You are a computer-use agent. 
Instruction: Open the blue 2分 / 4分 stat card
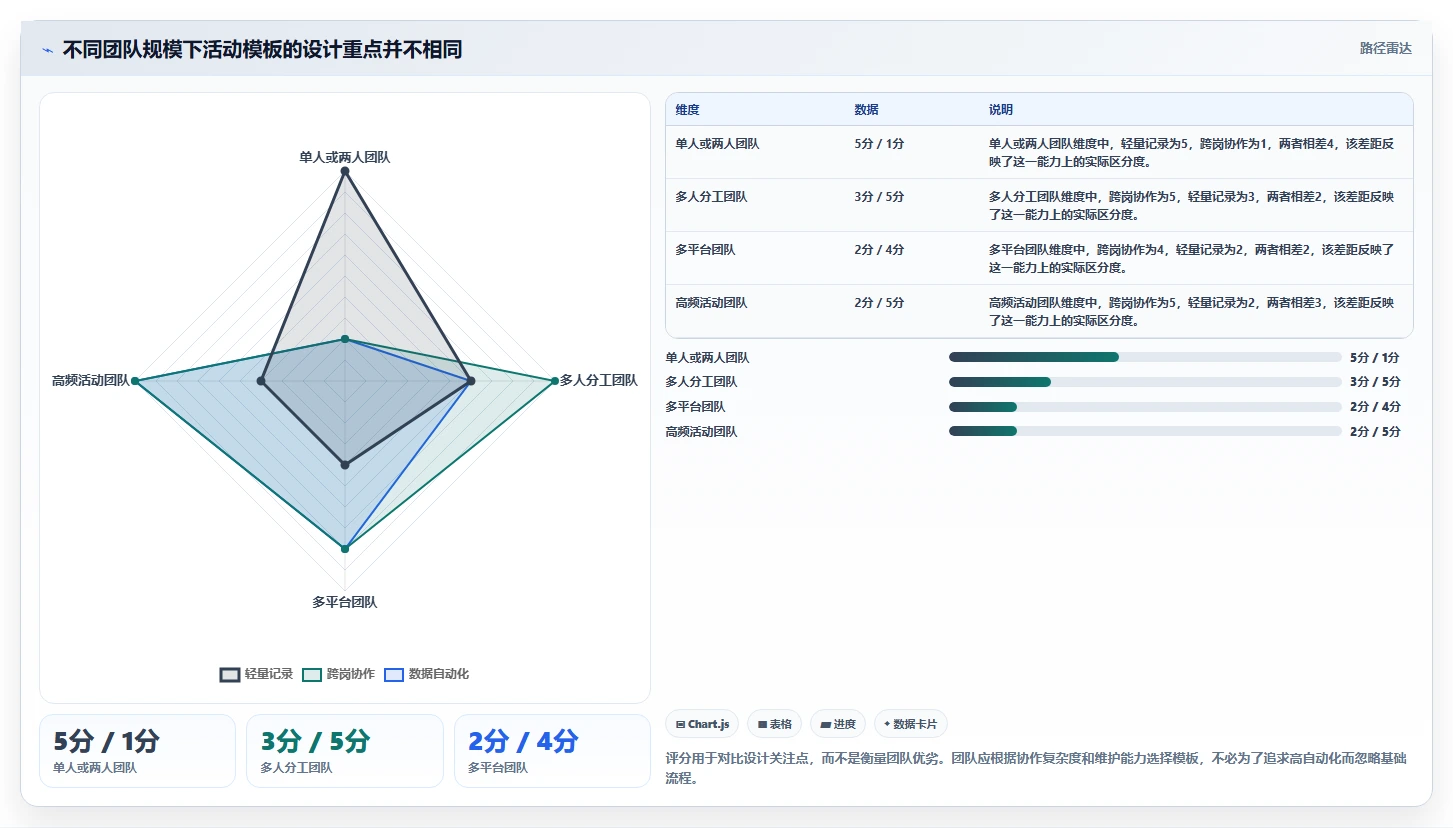552,751
